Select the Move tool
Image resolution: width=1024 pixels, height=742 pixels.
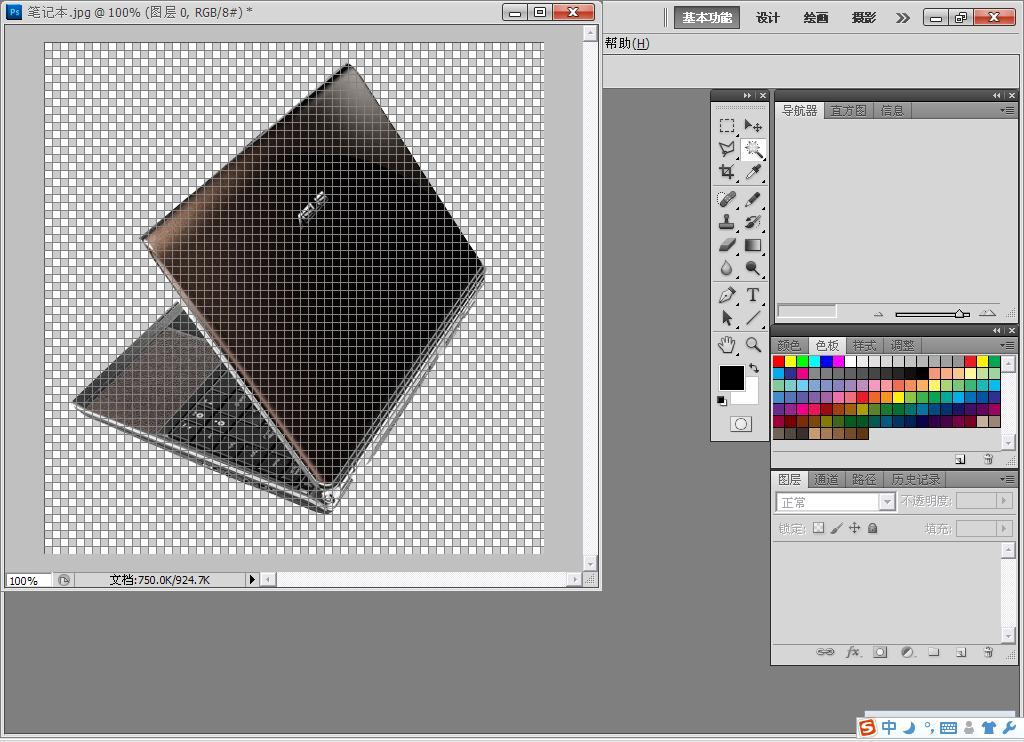(x=753, y=125)
